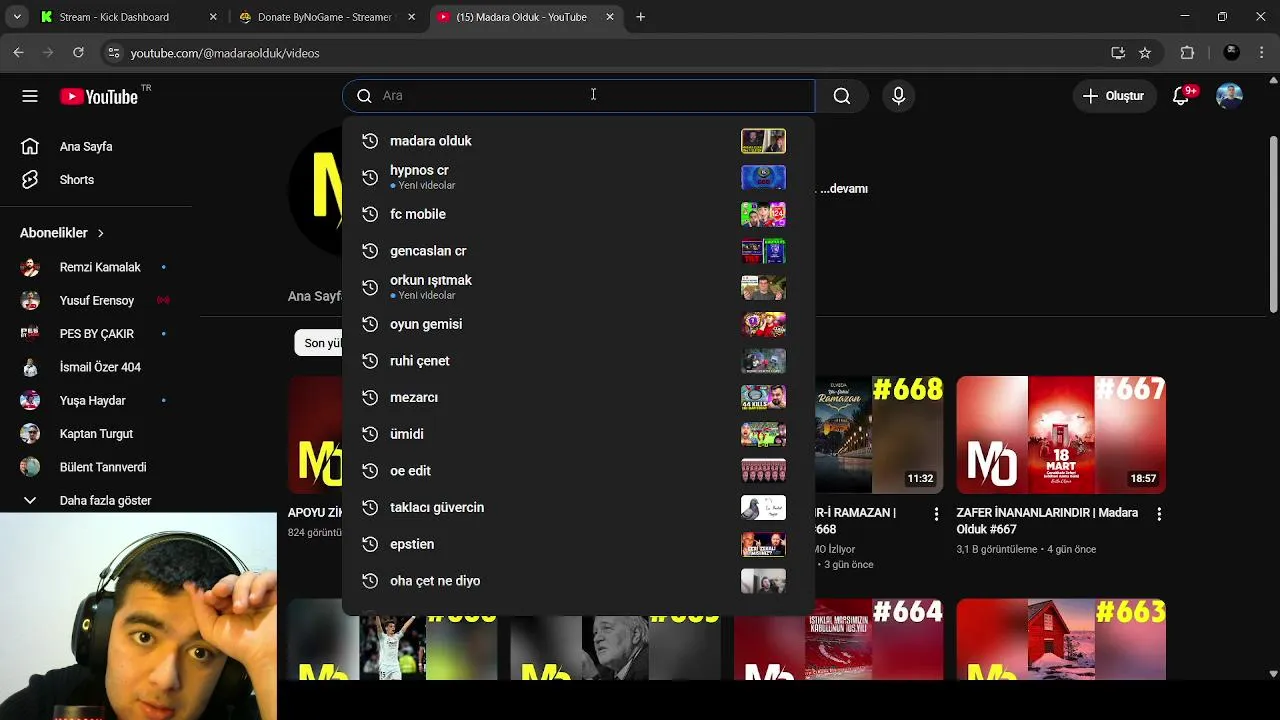This screenshot has width=1280, height=720.
Task: Open PES BY ÇAKIR subscription
Action: (96, 334)
